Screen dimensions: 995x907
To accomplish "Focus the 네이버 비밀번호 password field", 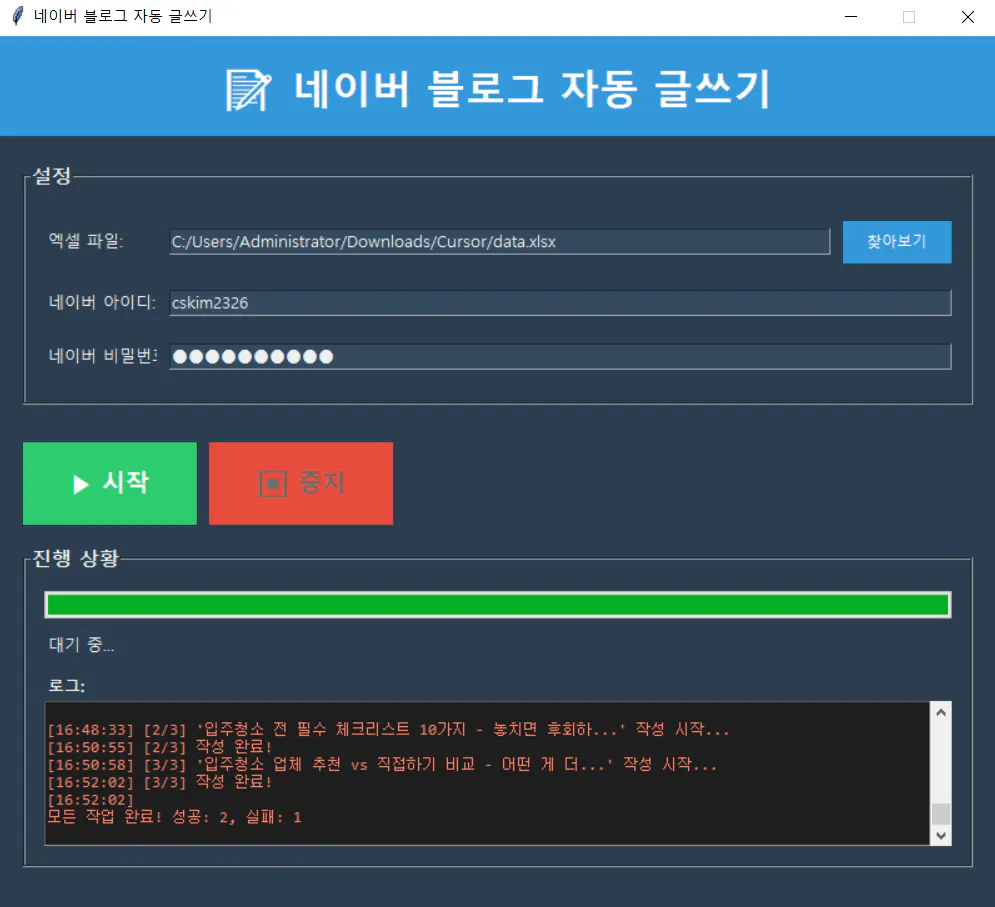I will coord(560,357).
